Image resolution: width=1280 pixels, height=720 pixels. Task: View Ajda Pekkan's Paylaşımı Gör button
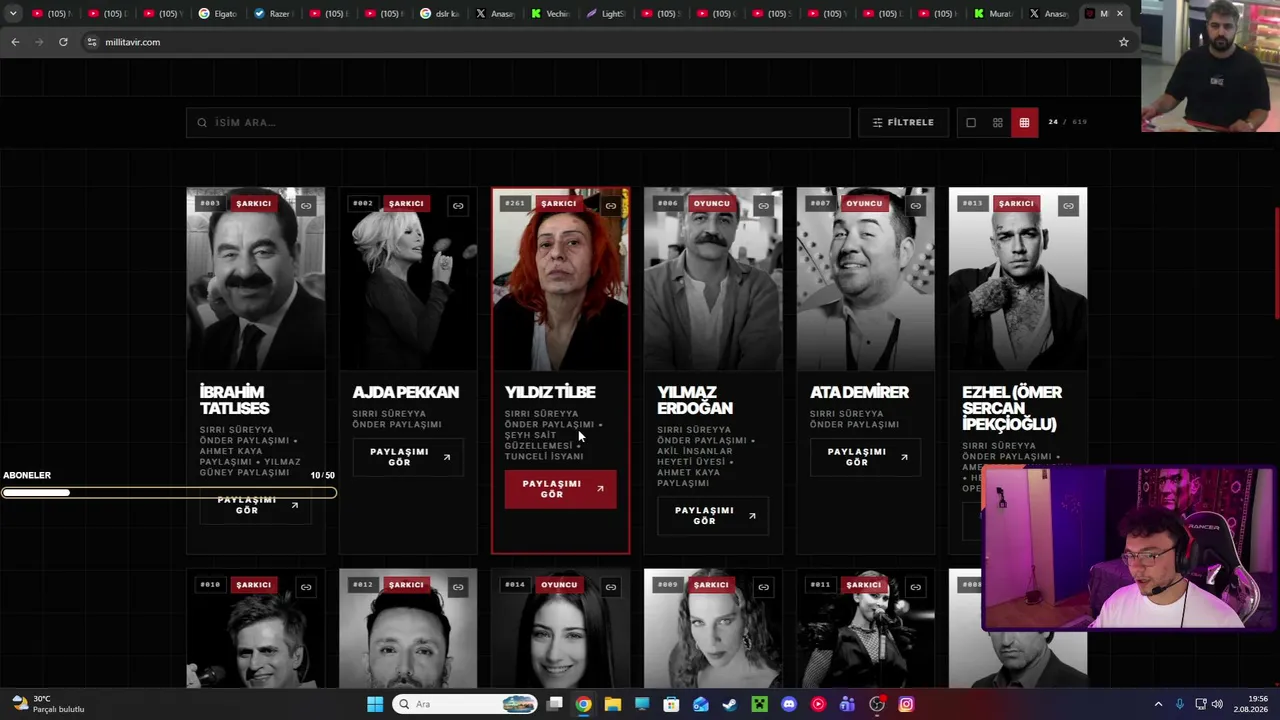click(408, 457)
